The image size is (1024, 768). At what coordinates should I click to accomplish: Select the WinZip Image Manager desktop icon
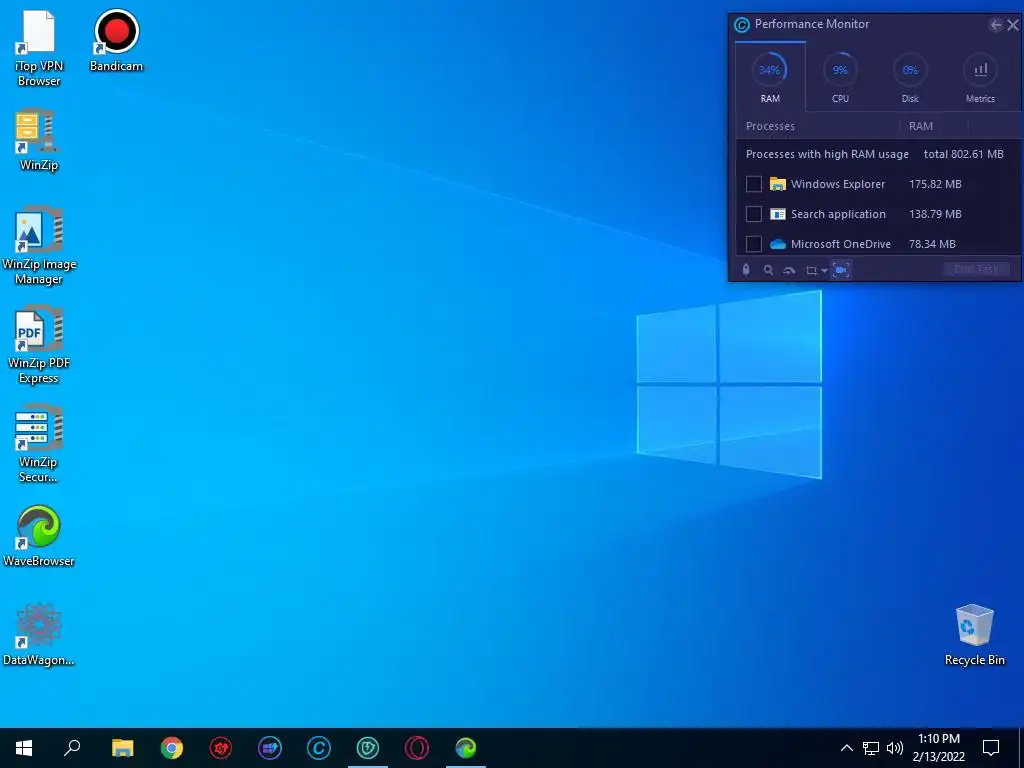click(x=39, y=246)
